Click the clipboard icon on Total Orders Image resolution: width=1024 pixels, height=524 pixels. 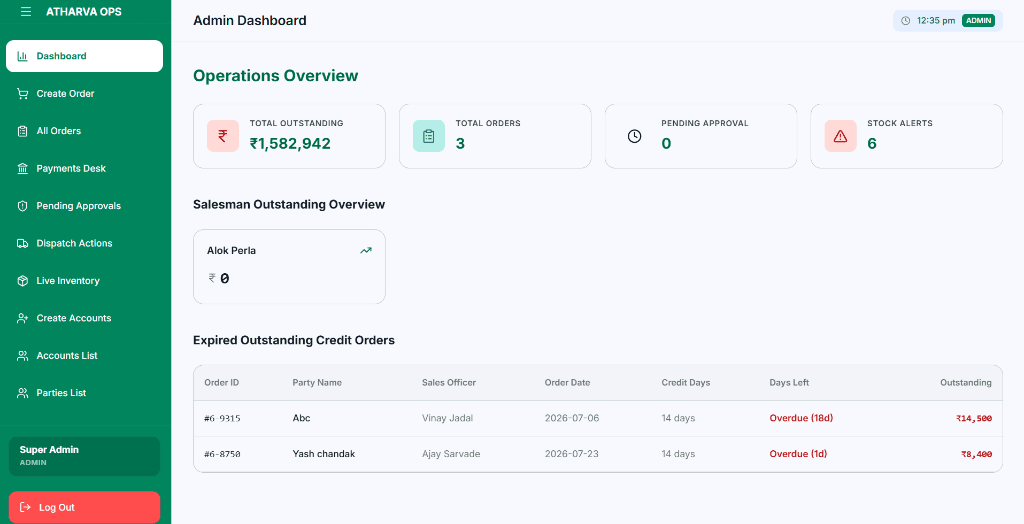pos(428,136)
